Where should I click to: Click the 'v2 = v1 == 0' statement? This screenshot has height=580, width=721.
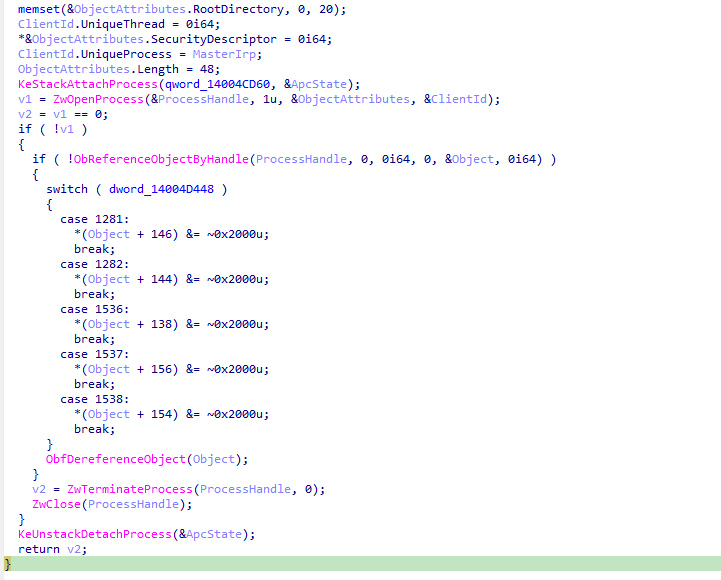63,115
